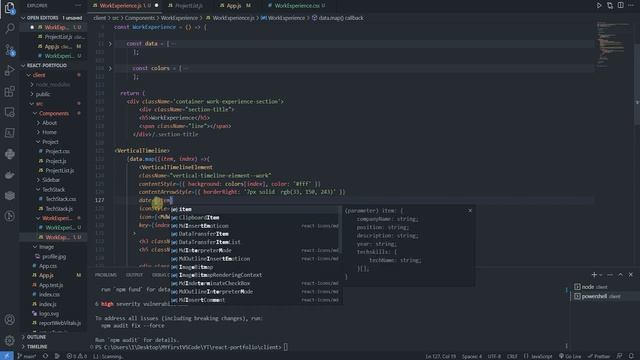Image resolution: width=640 pixels, height=360 pixels.
Task: Open Explorer panel ellipsis menu
Action: coord(78,6)
